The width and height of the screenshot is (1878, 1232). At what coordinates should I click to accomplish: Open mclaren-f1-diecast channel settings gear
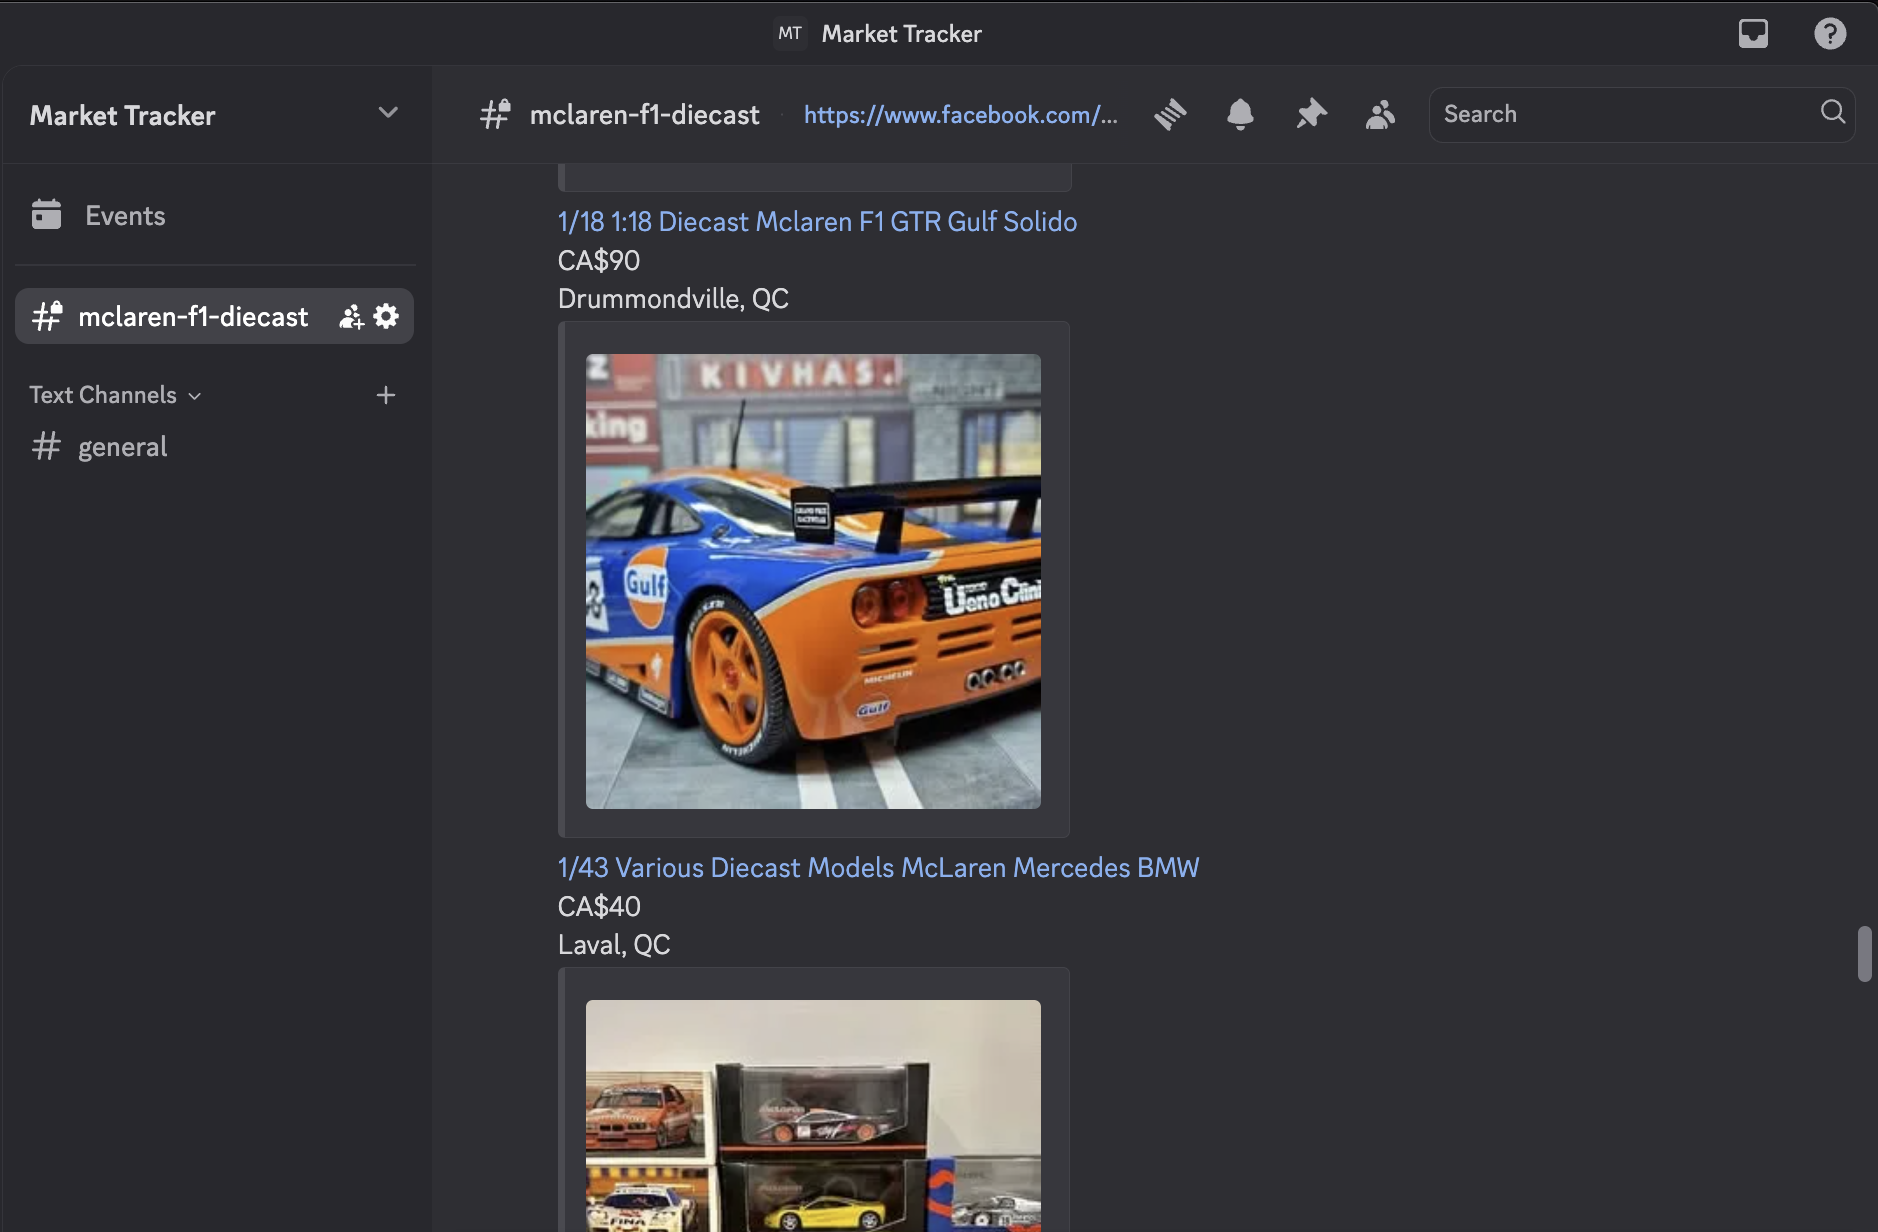[386, 316]
